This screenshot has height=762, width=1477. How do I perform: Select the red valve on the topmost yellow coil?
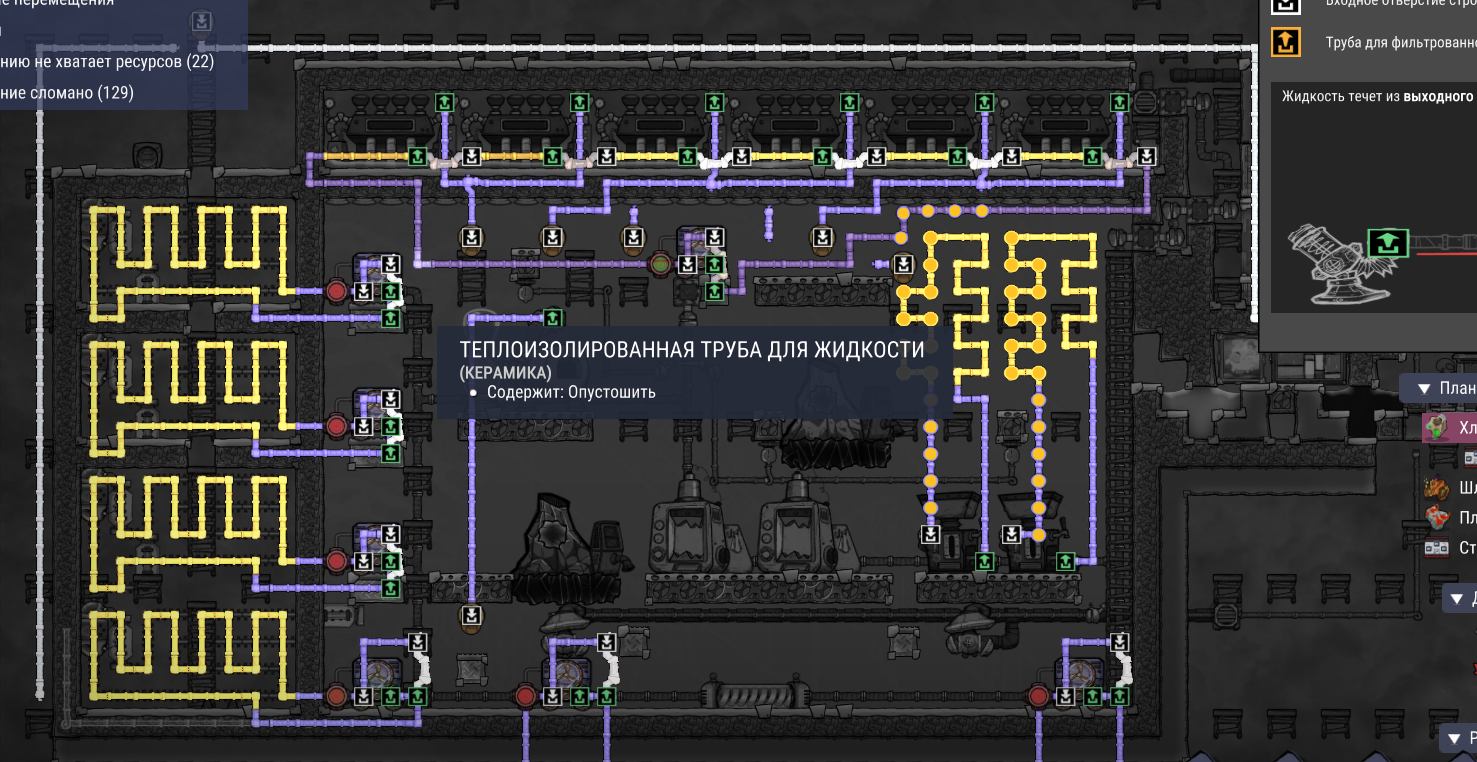[x=337, y=291]
